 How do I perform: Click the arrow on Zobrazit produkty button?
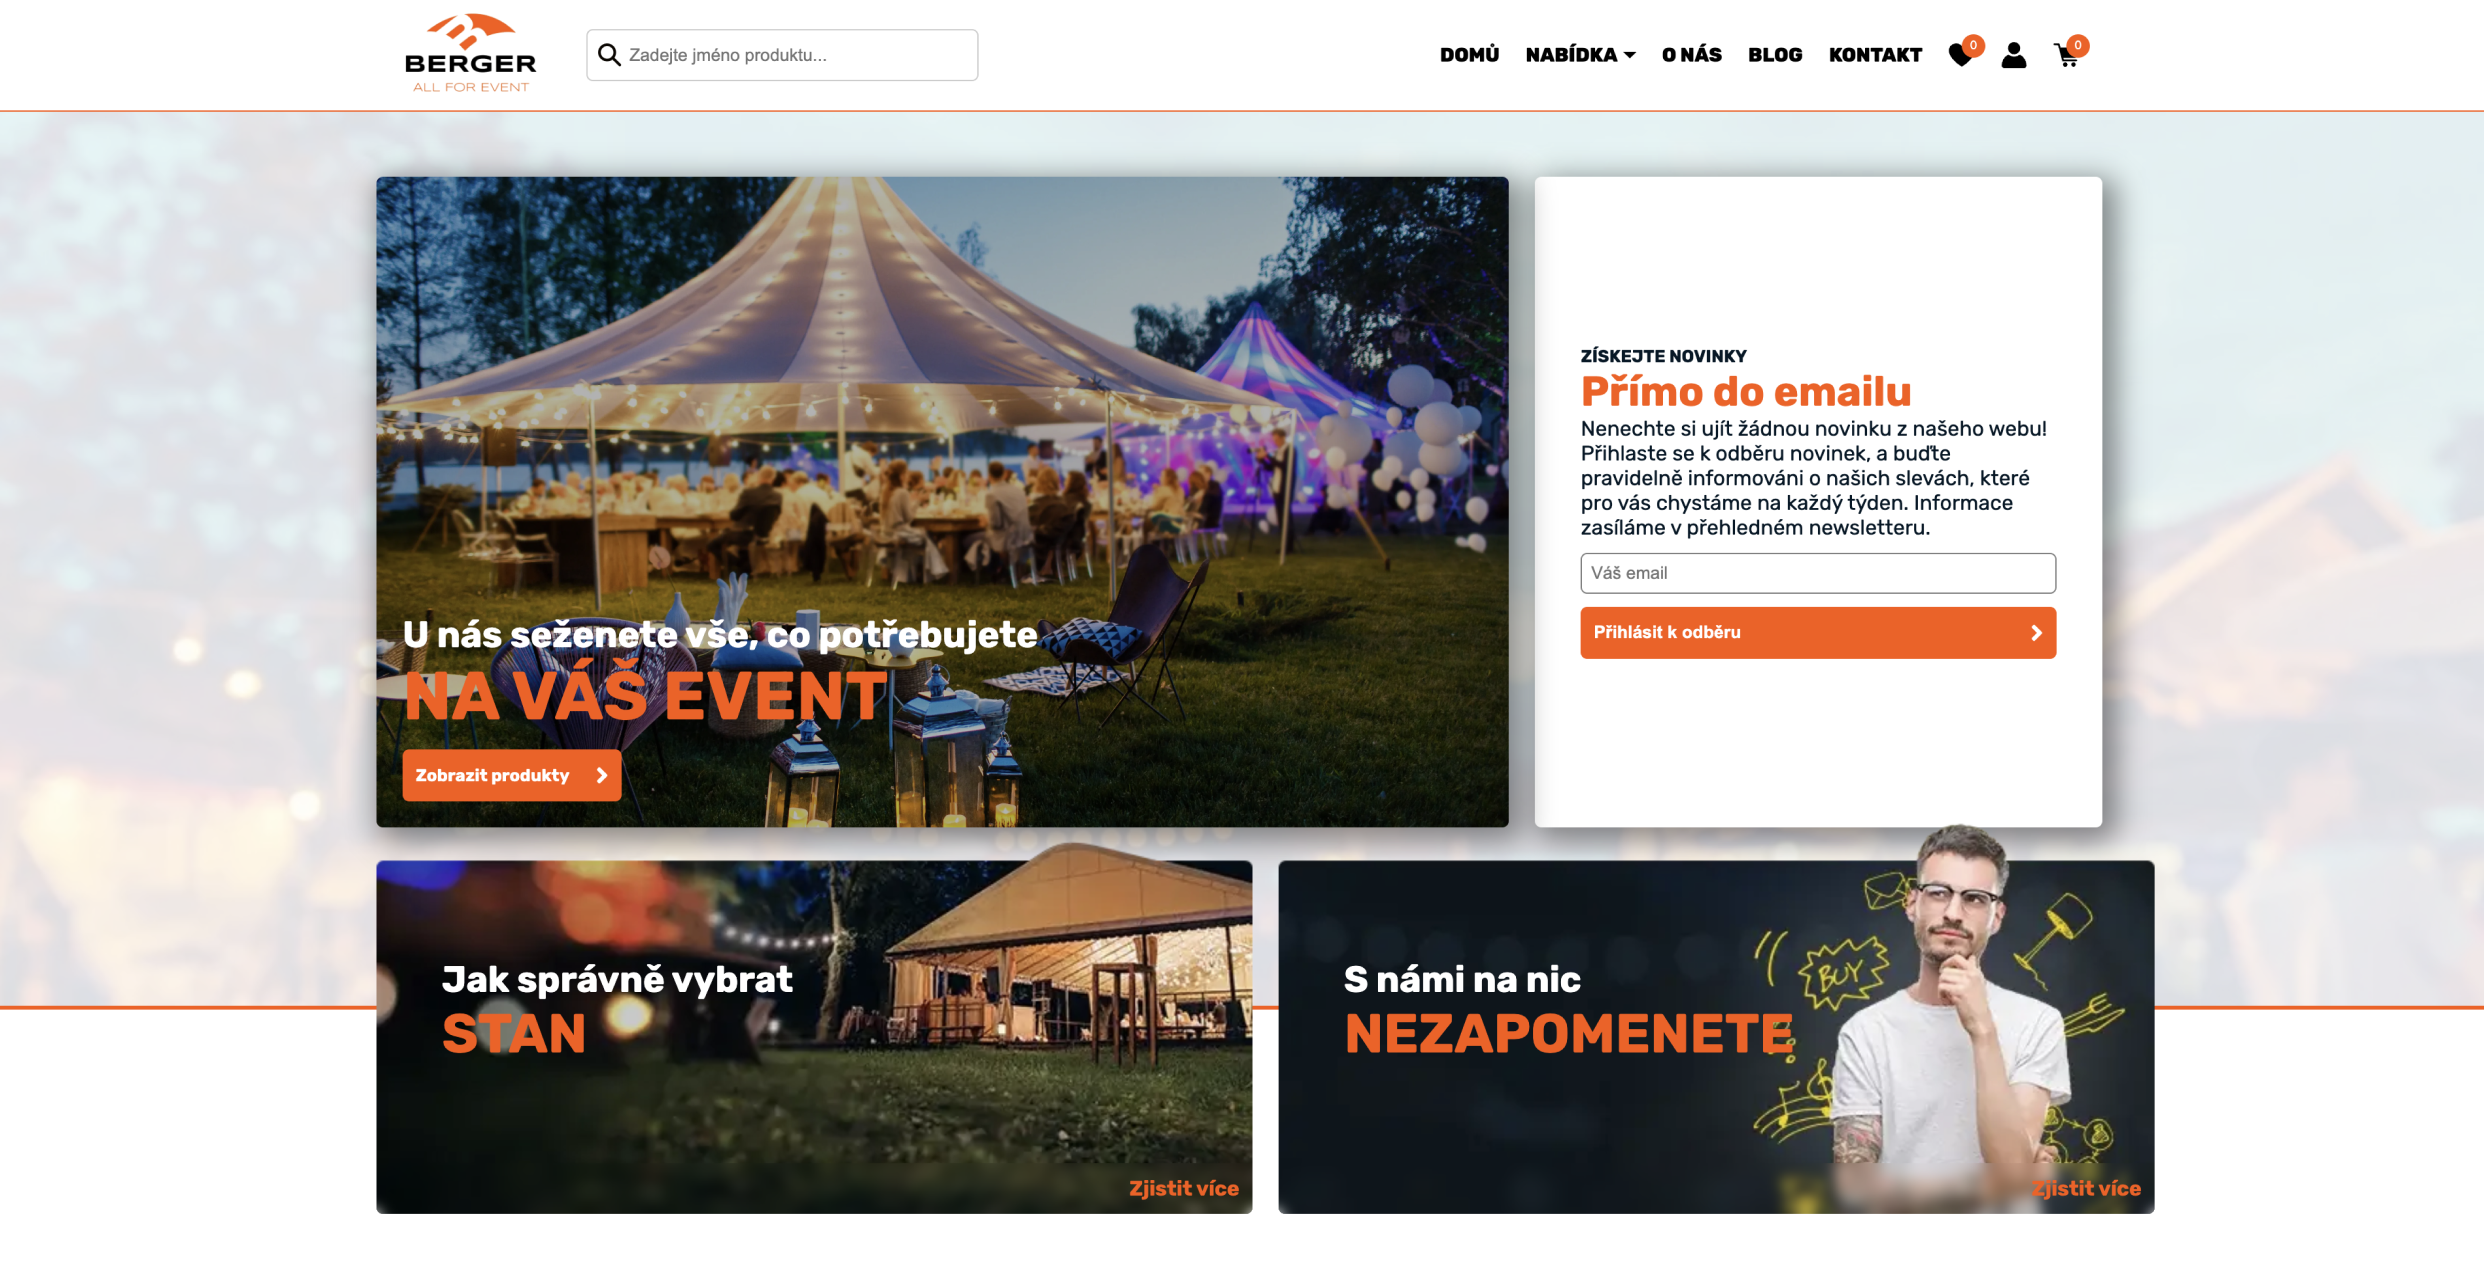coord(602,775)
